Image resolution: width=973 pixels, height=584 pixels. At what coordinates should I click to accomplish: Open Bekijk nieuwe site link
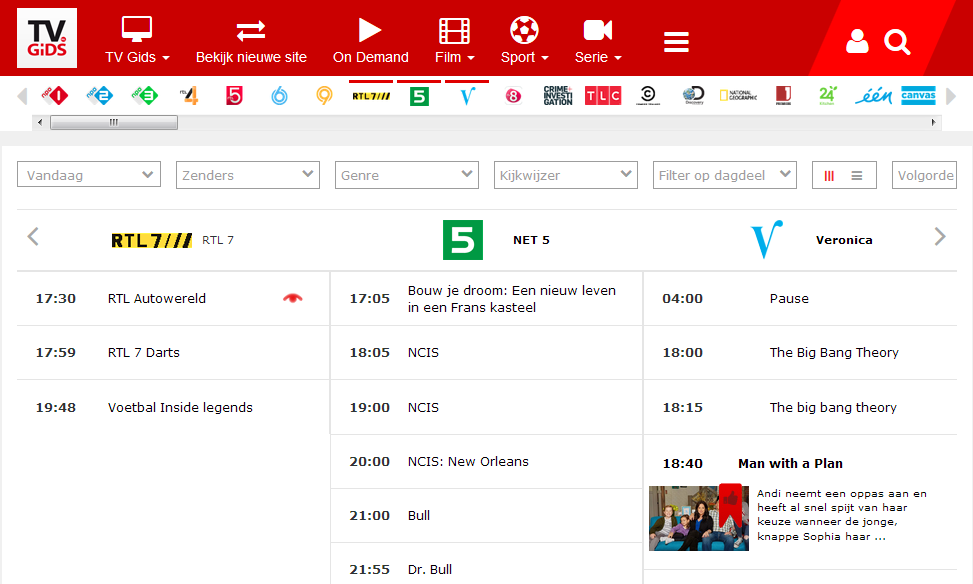pyautogui.click(x=251, y=40)
